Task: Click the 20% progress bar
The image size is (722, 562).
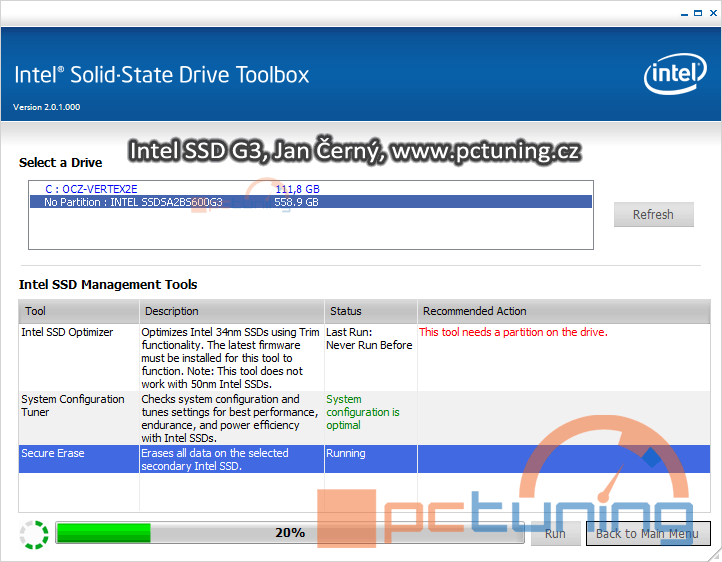Action: pyautogui.click(x=290, y=533)
